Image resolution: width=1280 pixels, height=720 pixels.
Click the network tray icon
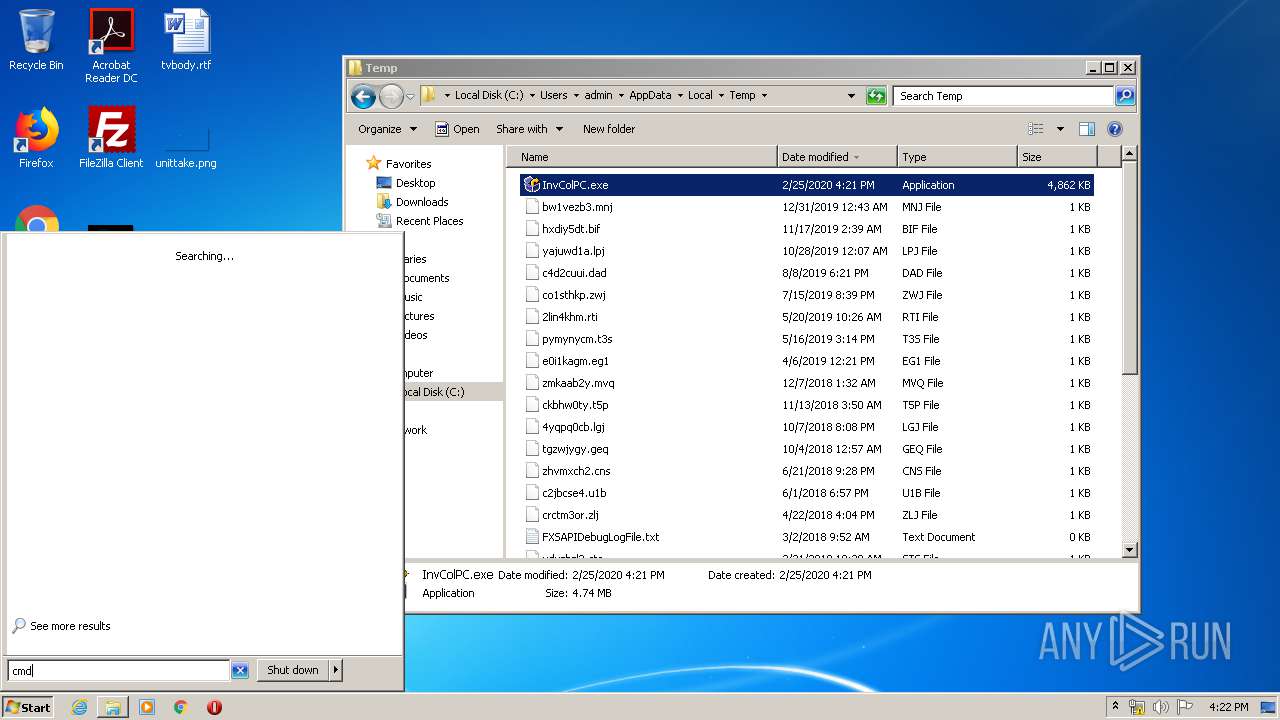point(1137,707)
